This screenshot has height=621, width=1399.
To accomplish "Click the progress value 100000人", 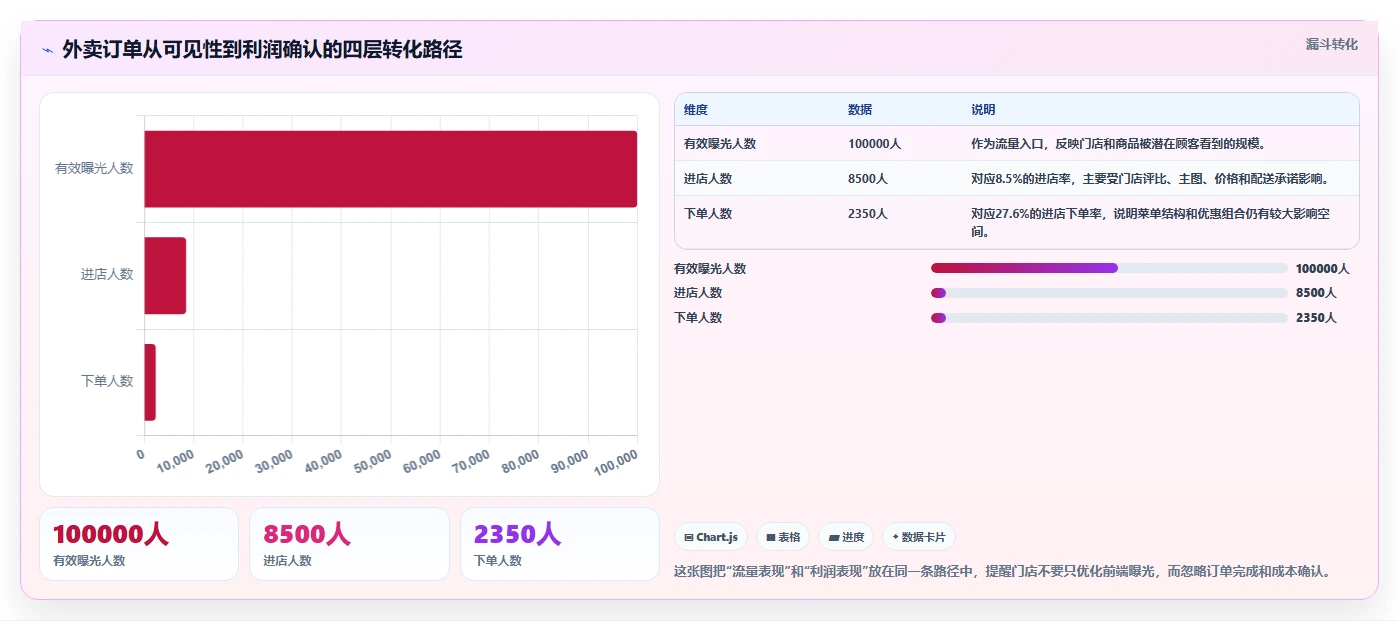I will coord(1322,269).
